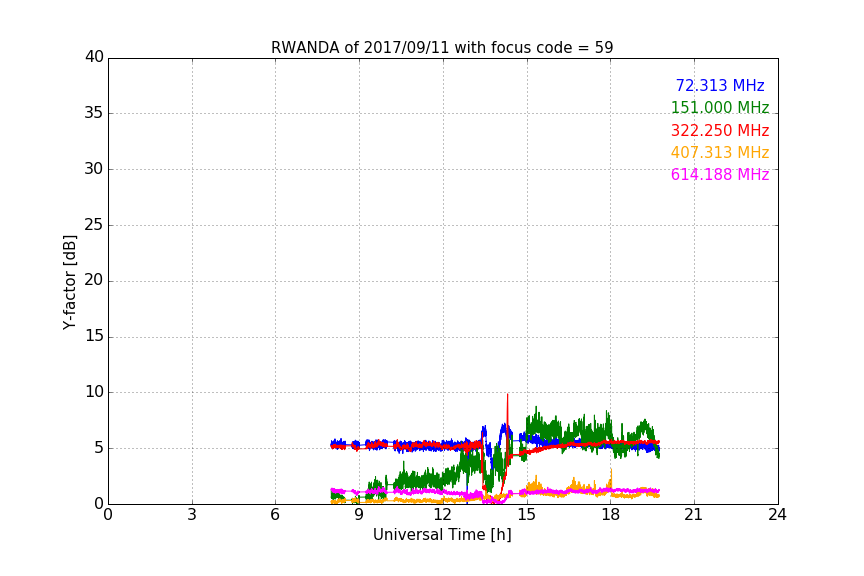
Task: Click the y-axis tick label 10
Action: tap(94, 392)
